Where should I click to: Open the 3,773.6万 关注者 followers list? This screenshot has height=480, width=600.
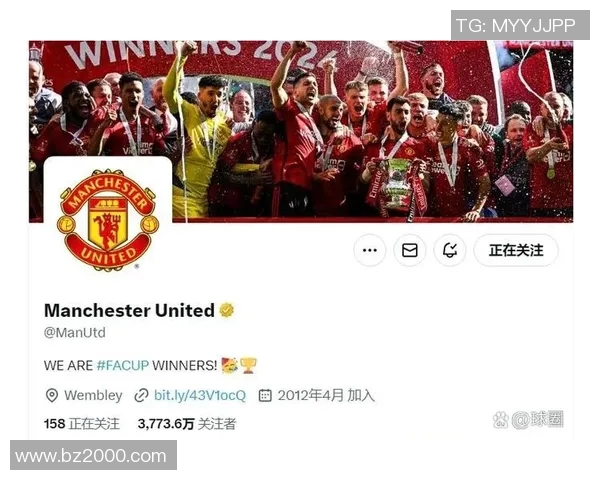(x=187, y=424)
